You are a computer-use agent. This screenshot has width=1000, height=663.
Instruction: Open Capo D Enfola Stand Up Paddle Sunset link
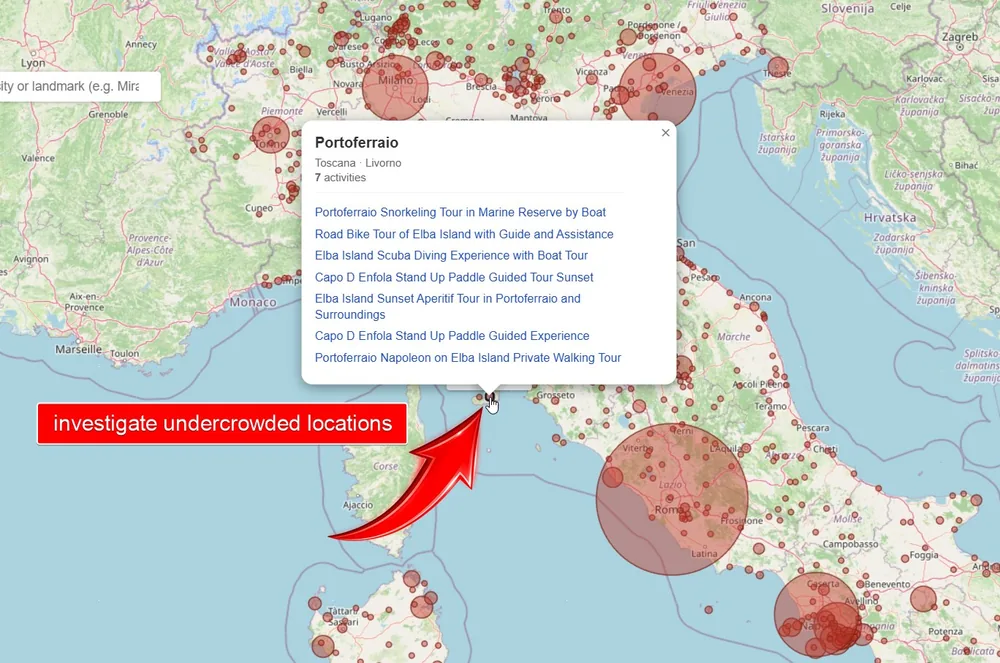454,277
